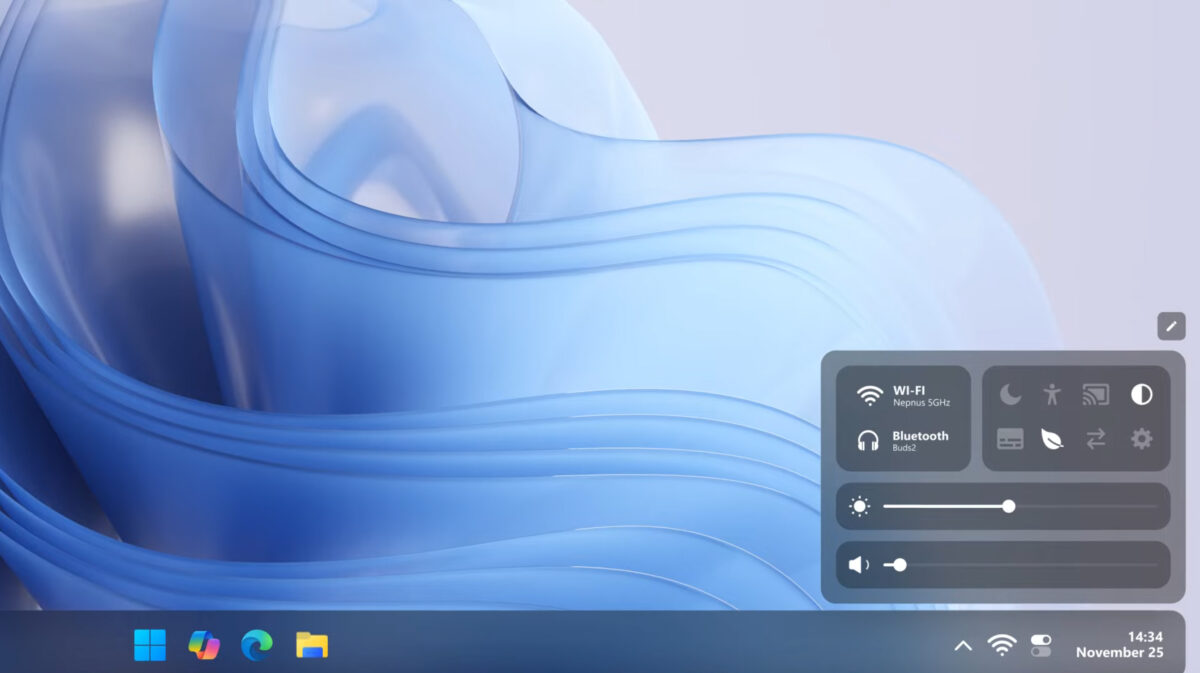Enable the contrast themes quick setting
1200x673 pixels.
click(1143, 393)
